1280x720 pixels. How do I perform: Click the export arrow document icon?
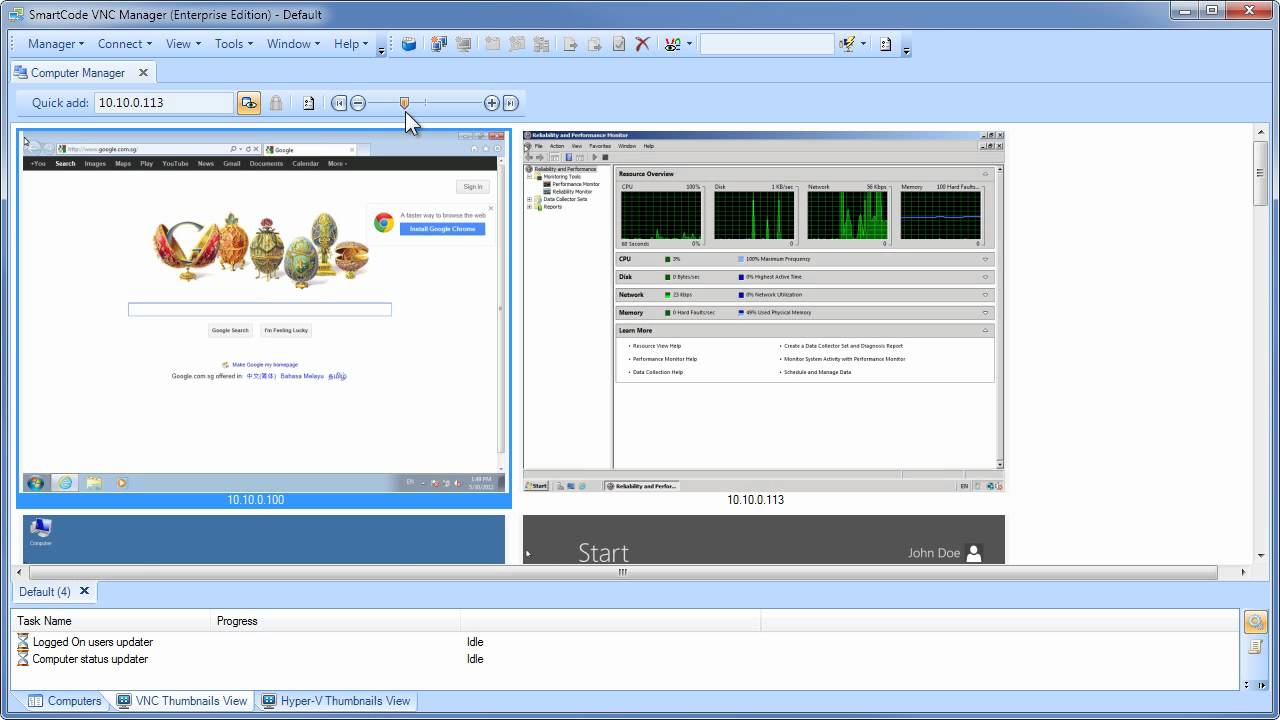coord(570,44)
